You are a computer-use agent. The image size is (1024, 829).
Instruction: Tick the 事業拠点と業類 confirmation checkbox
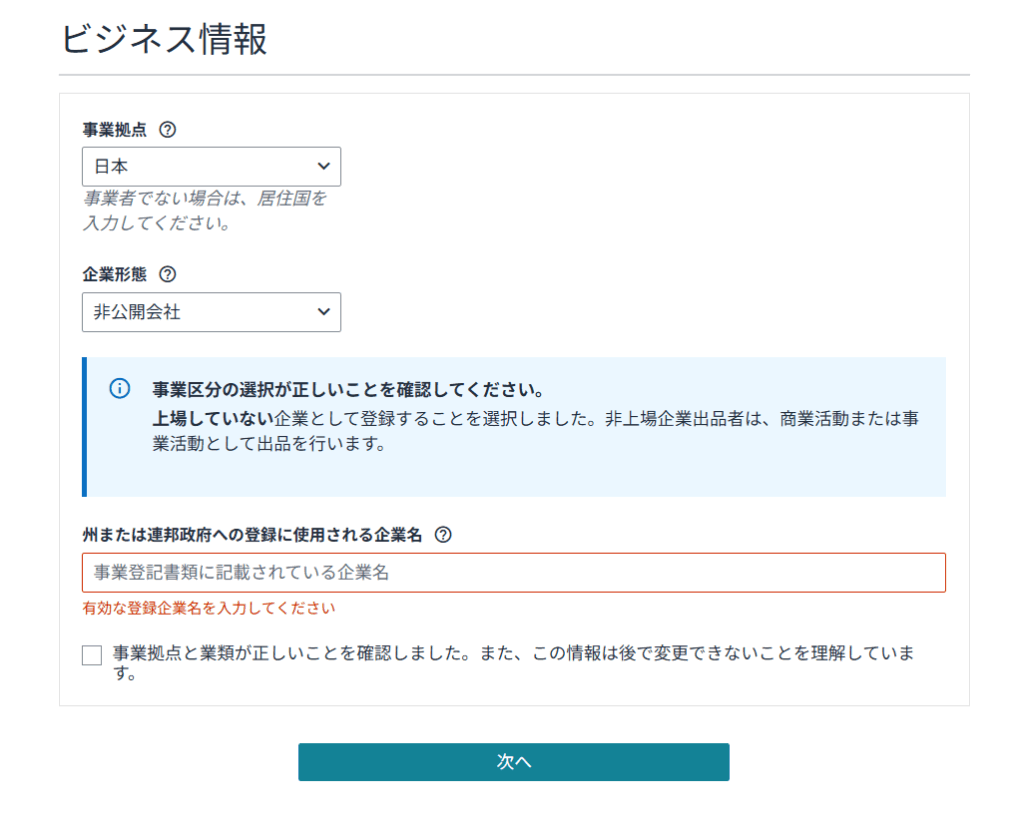click(x=92, y=655)
